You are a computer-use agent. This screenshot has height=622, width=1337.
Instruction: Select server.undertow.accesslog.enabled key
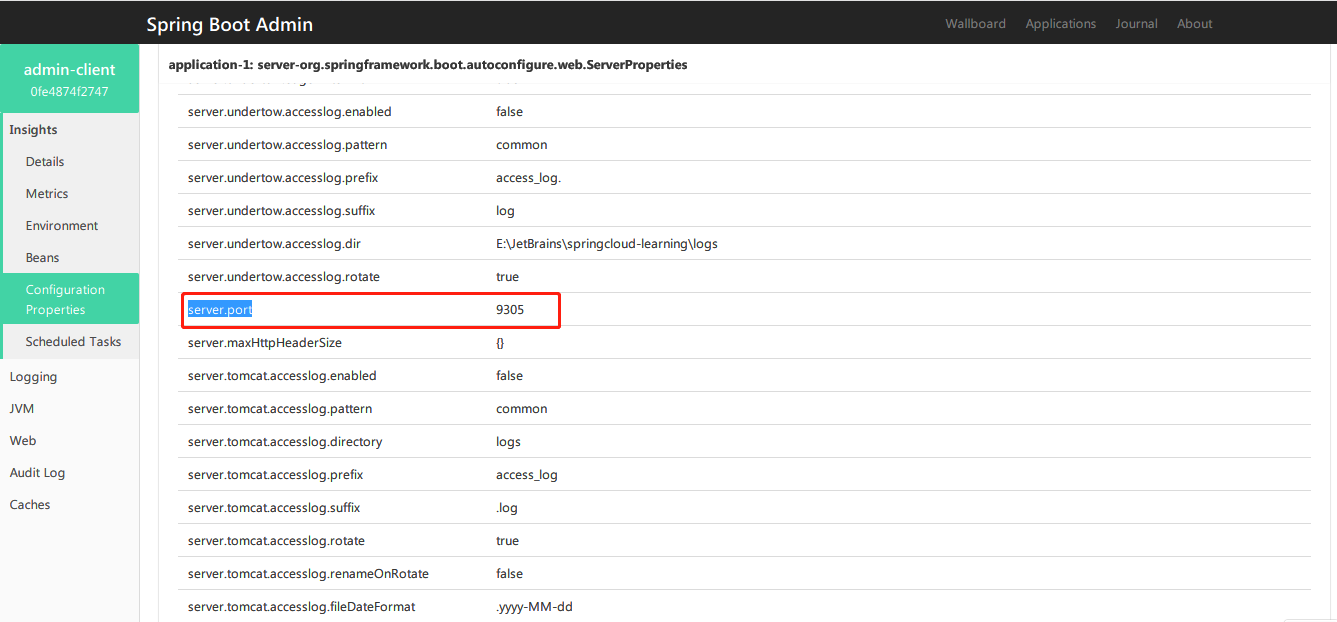[x=289, y=112]
